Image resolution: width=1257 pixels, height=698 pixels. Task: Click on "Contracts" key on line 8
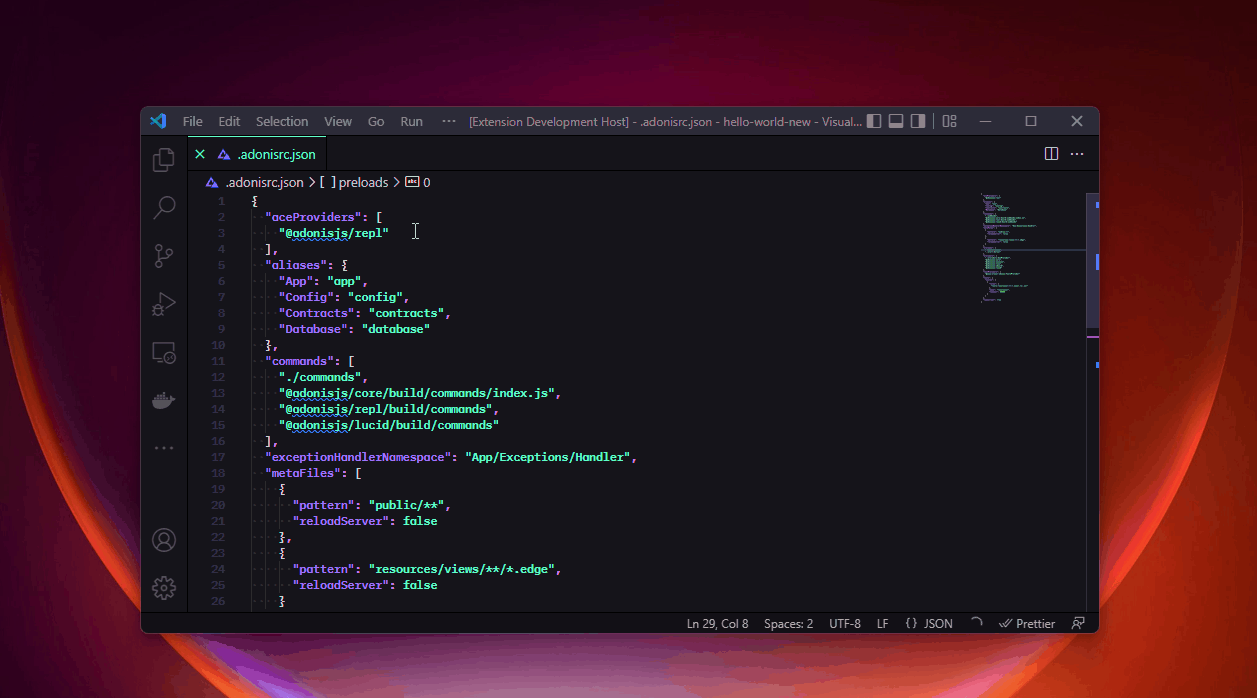click(x=317, y=313)
